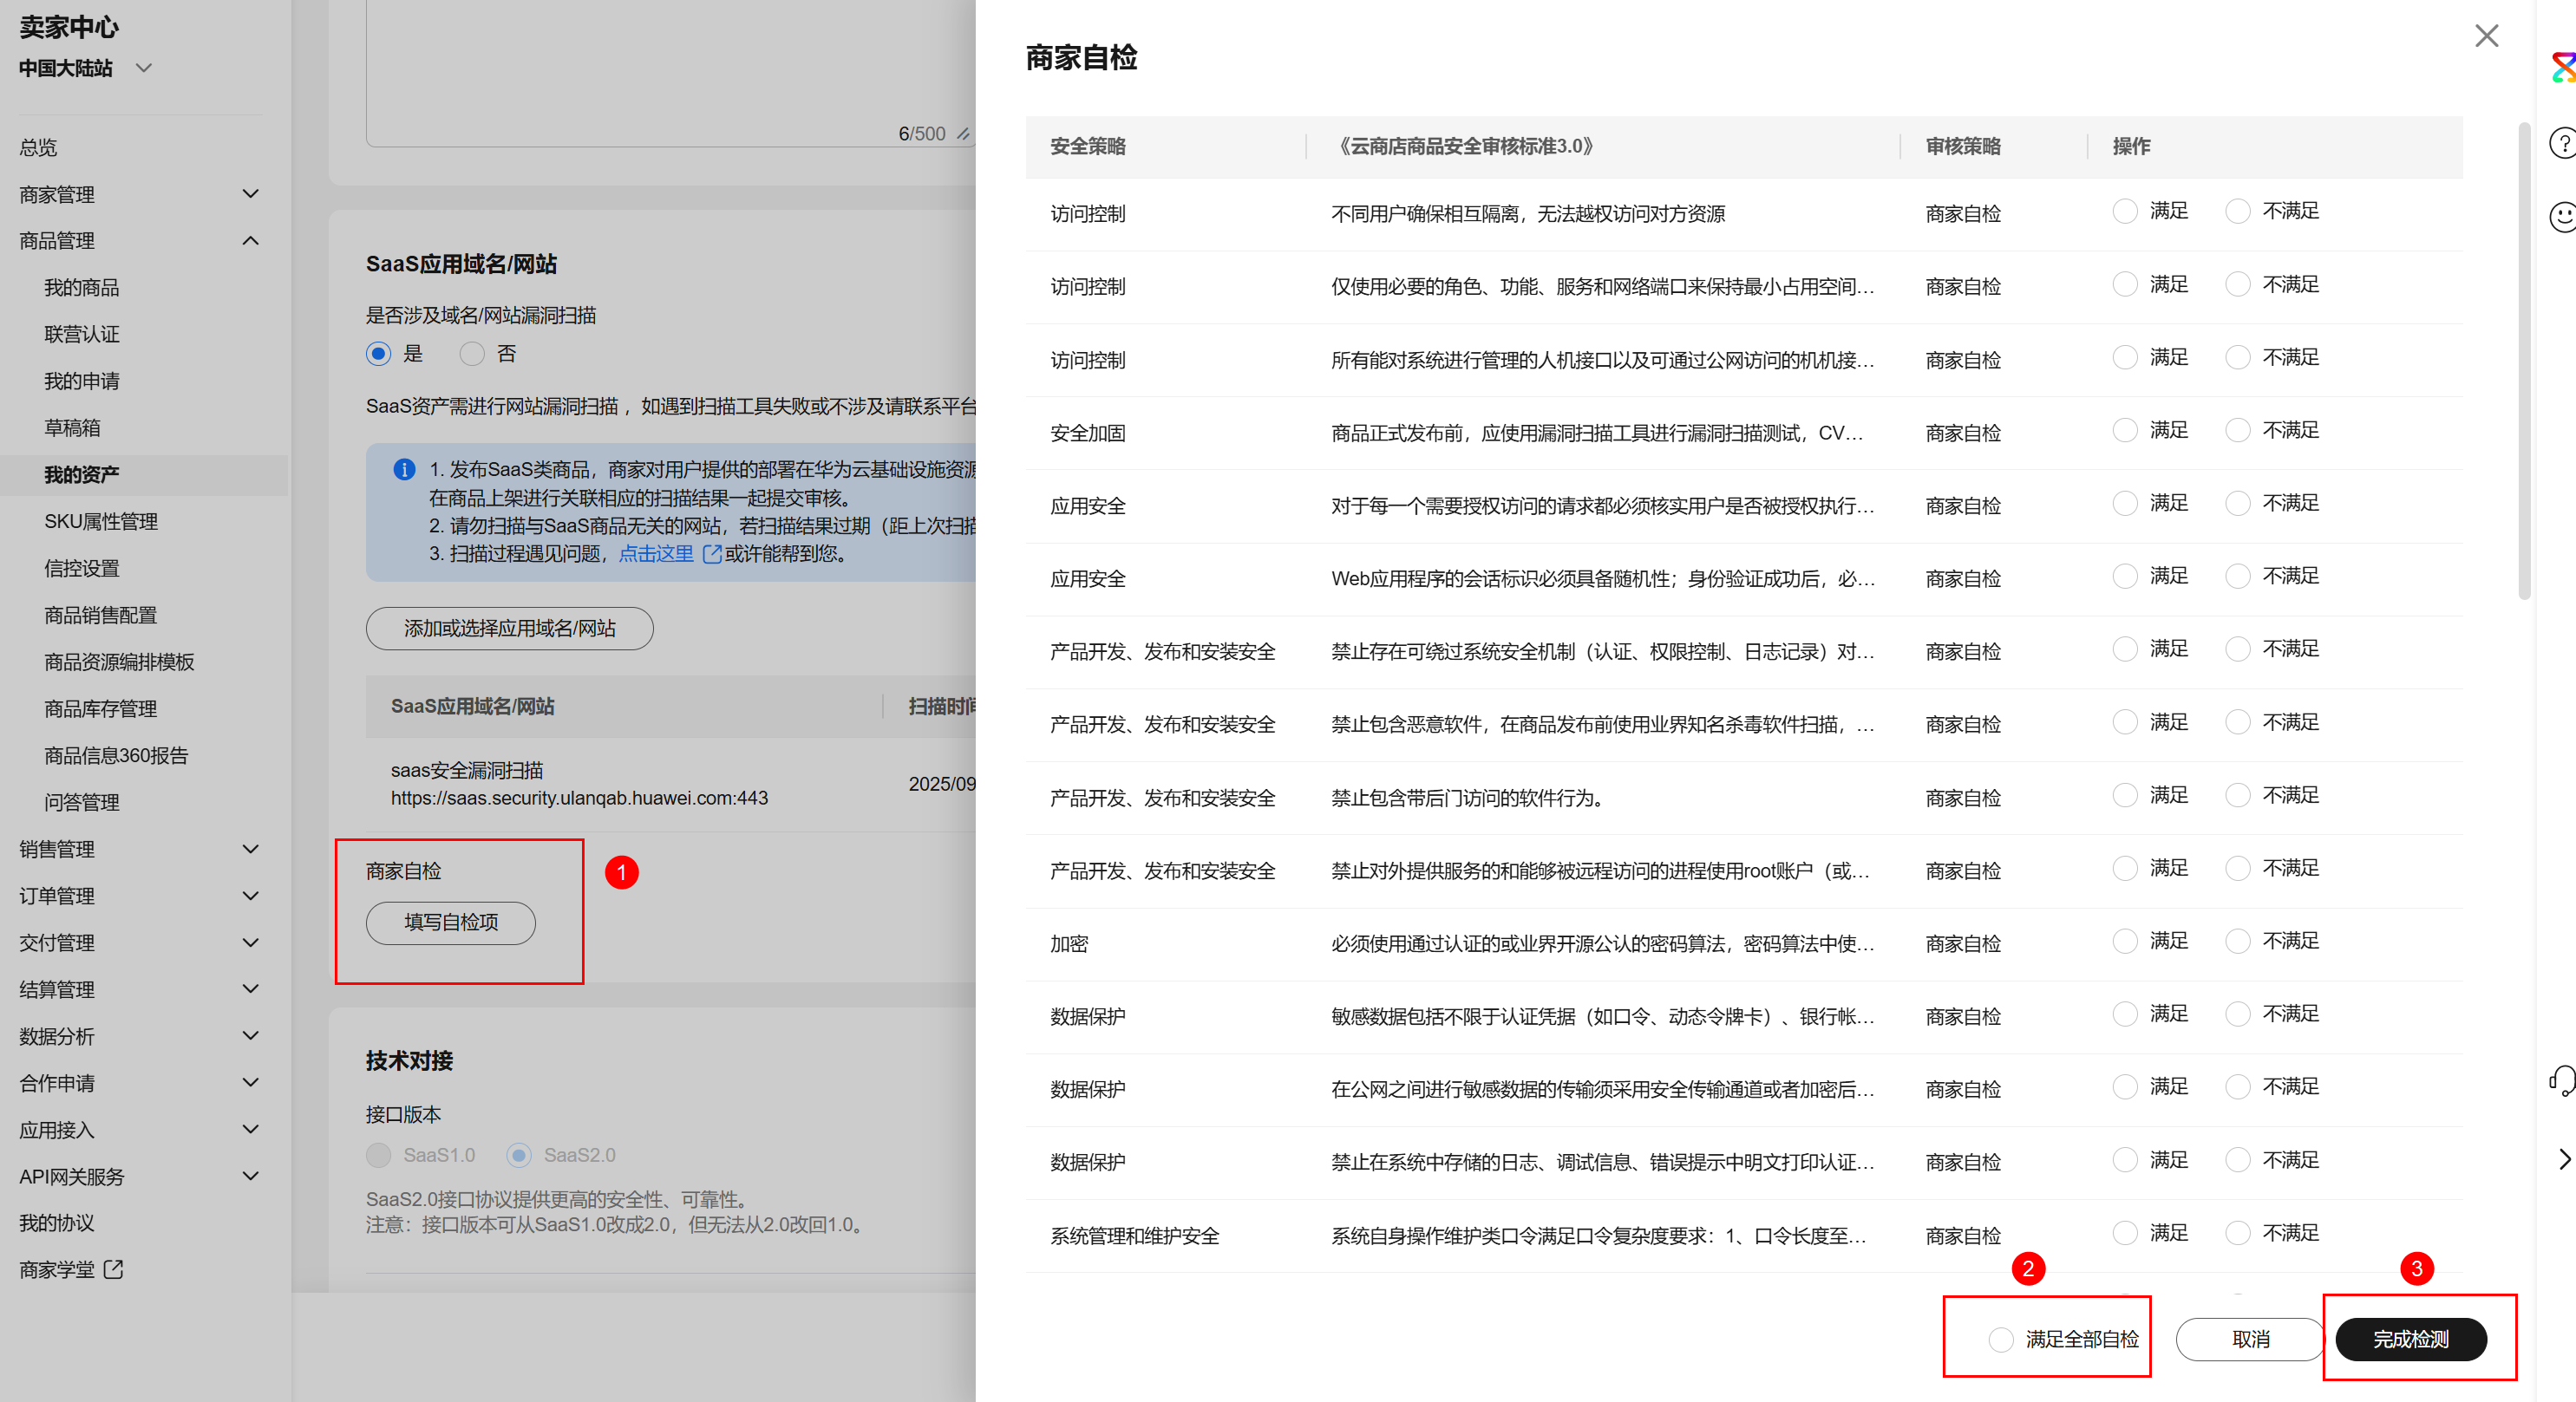Open the external link icon beside 商家学堂
Image resolution: width=2576 pixels, height=1402 pixels.
(114, 1269)
